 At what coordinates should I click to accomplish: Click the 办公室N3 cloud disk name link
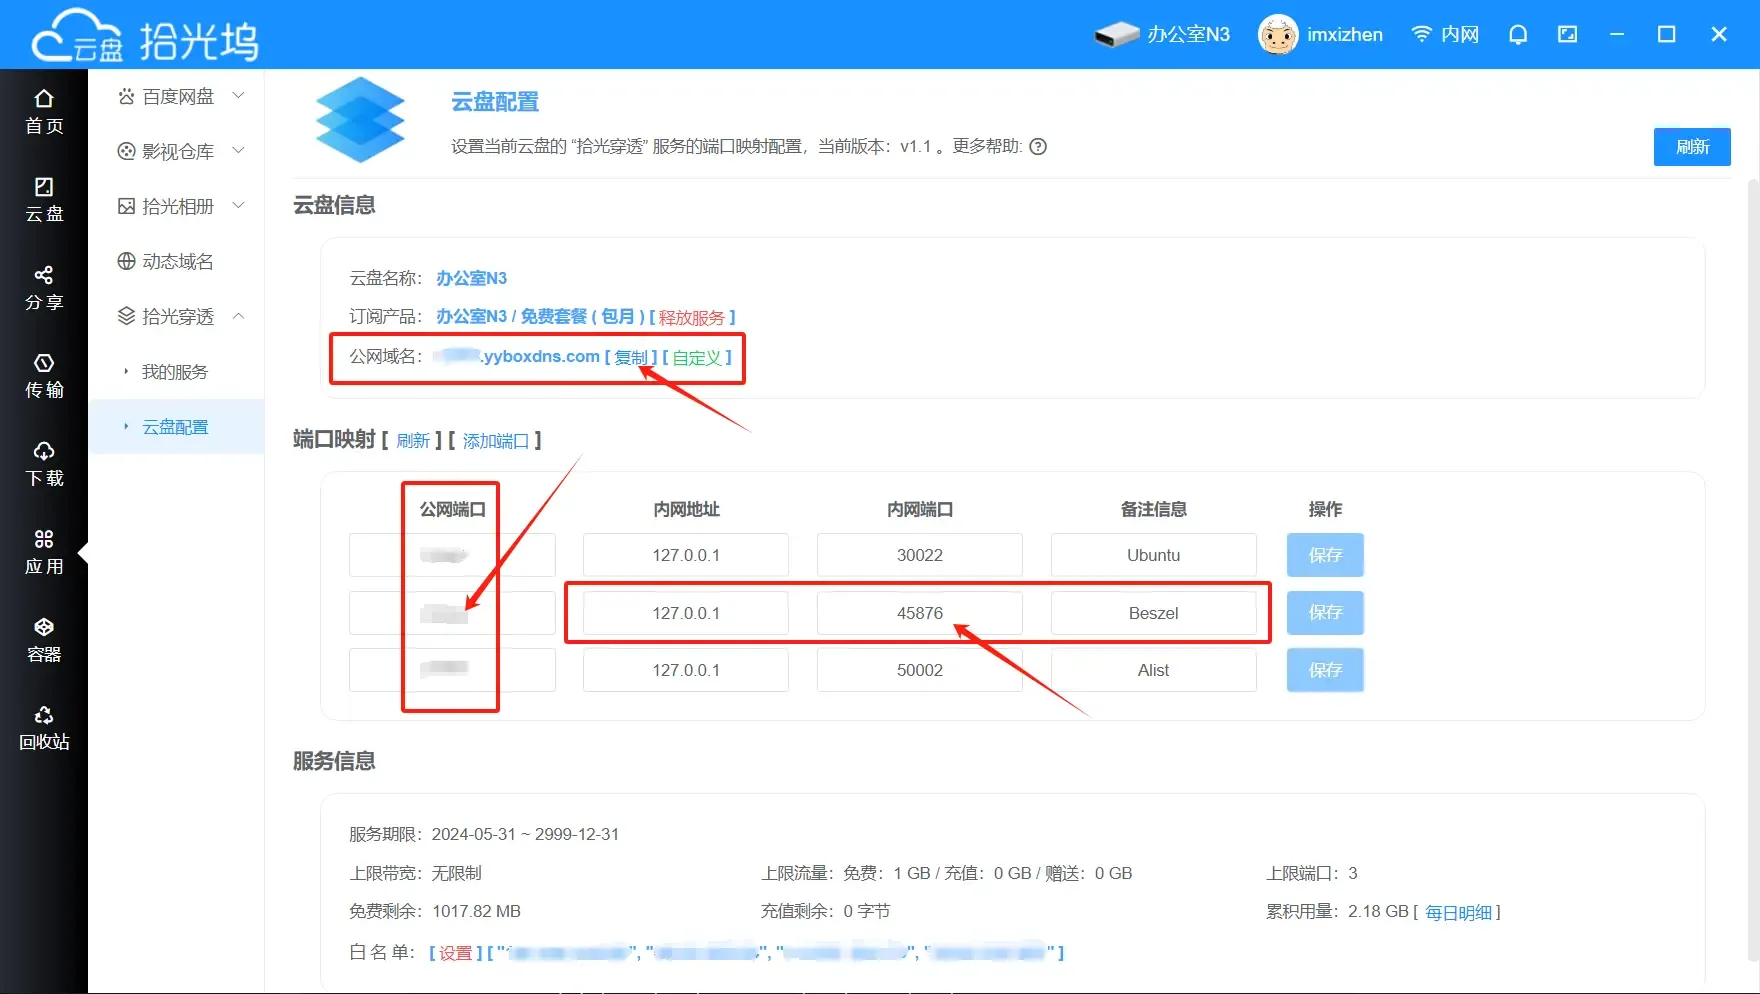point(472,278)
